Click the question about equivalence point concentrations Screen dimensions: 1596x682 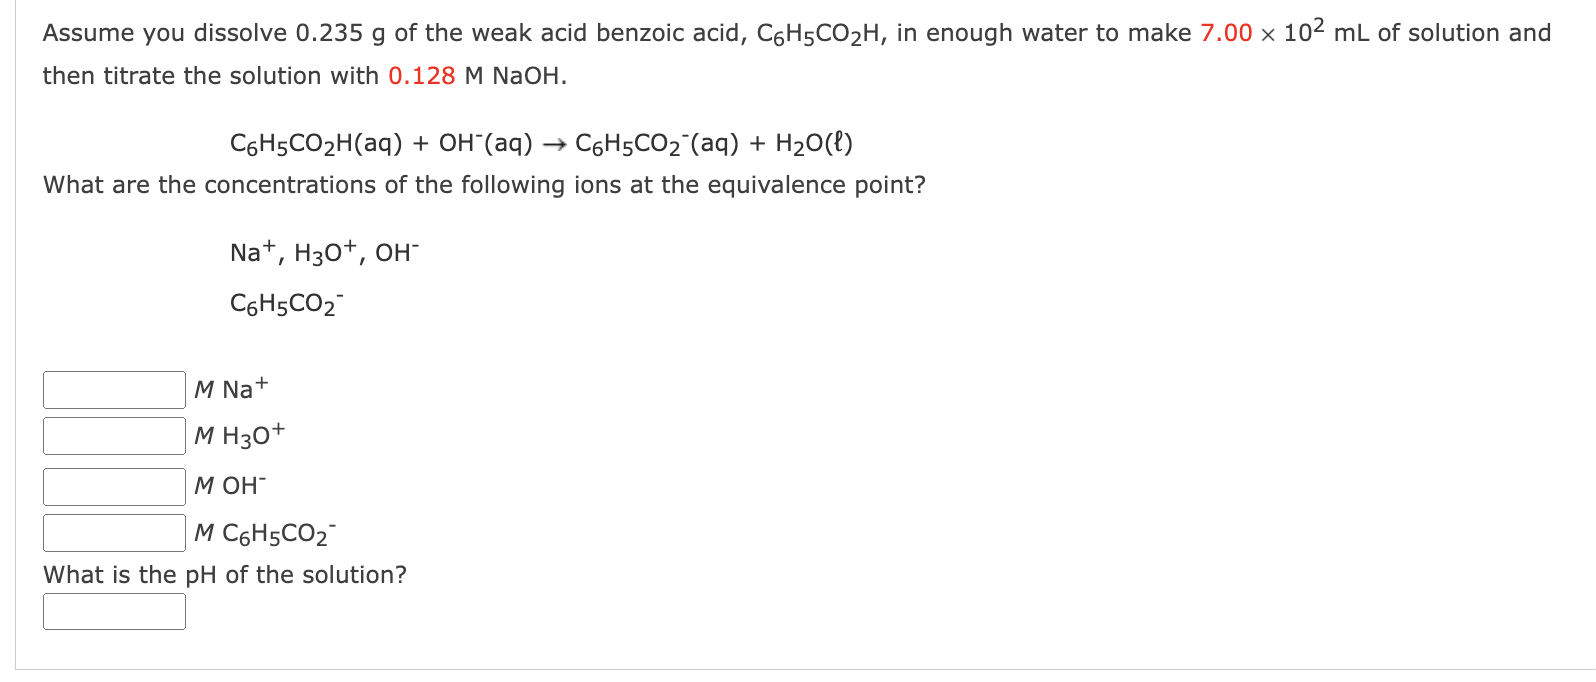(484, 185)
